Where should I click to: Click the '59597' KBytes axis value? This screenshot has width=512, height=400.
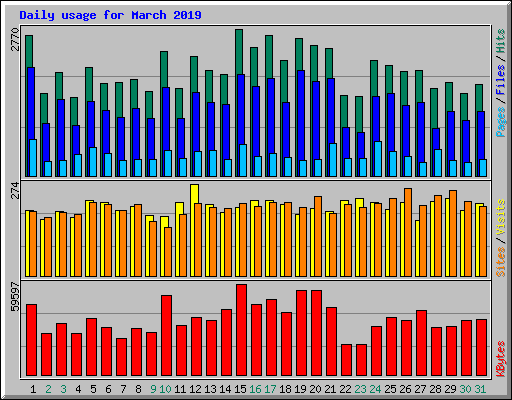coord(15,297)
